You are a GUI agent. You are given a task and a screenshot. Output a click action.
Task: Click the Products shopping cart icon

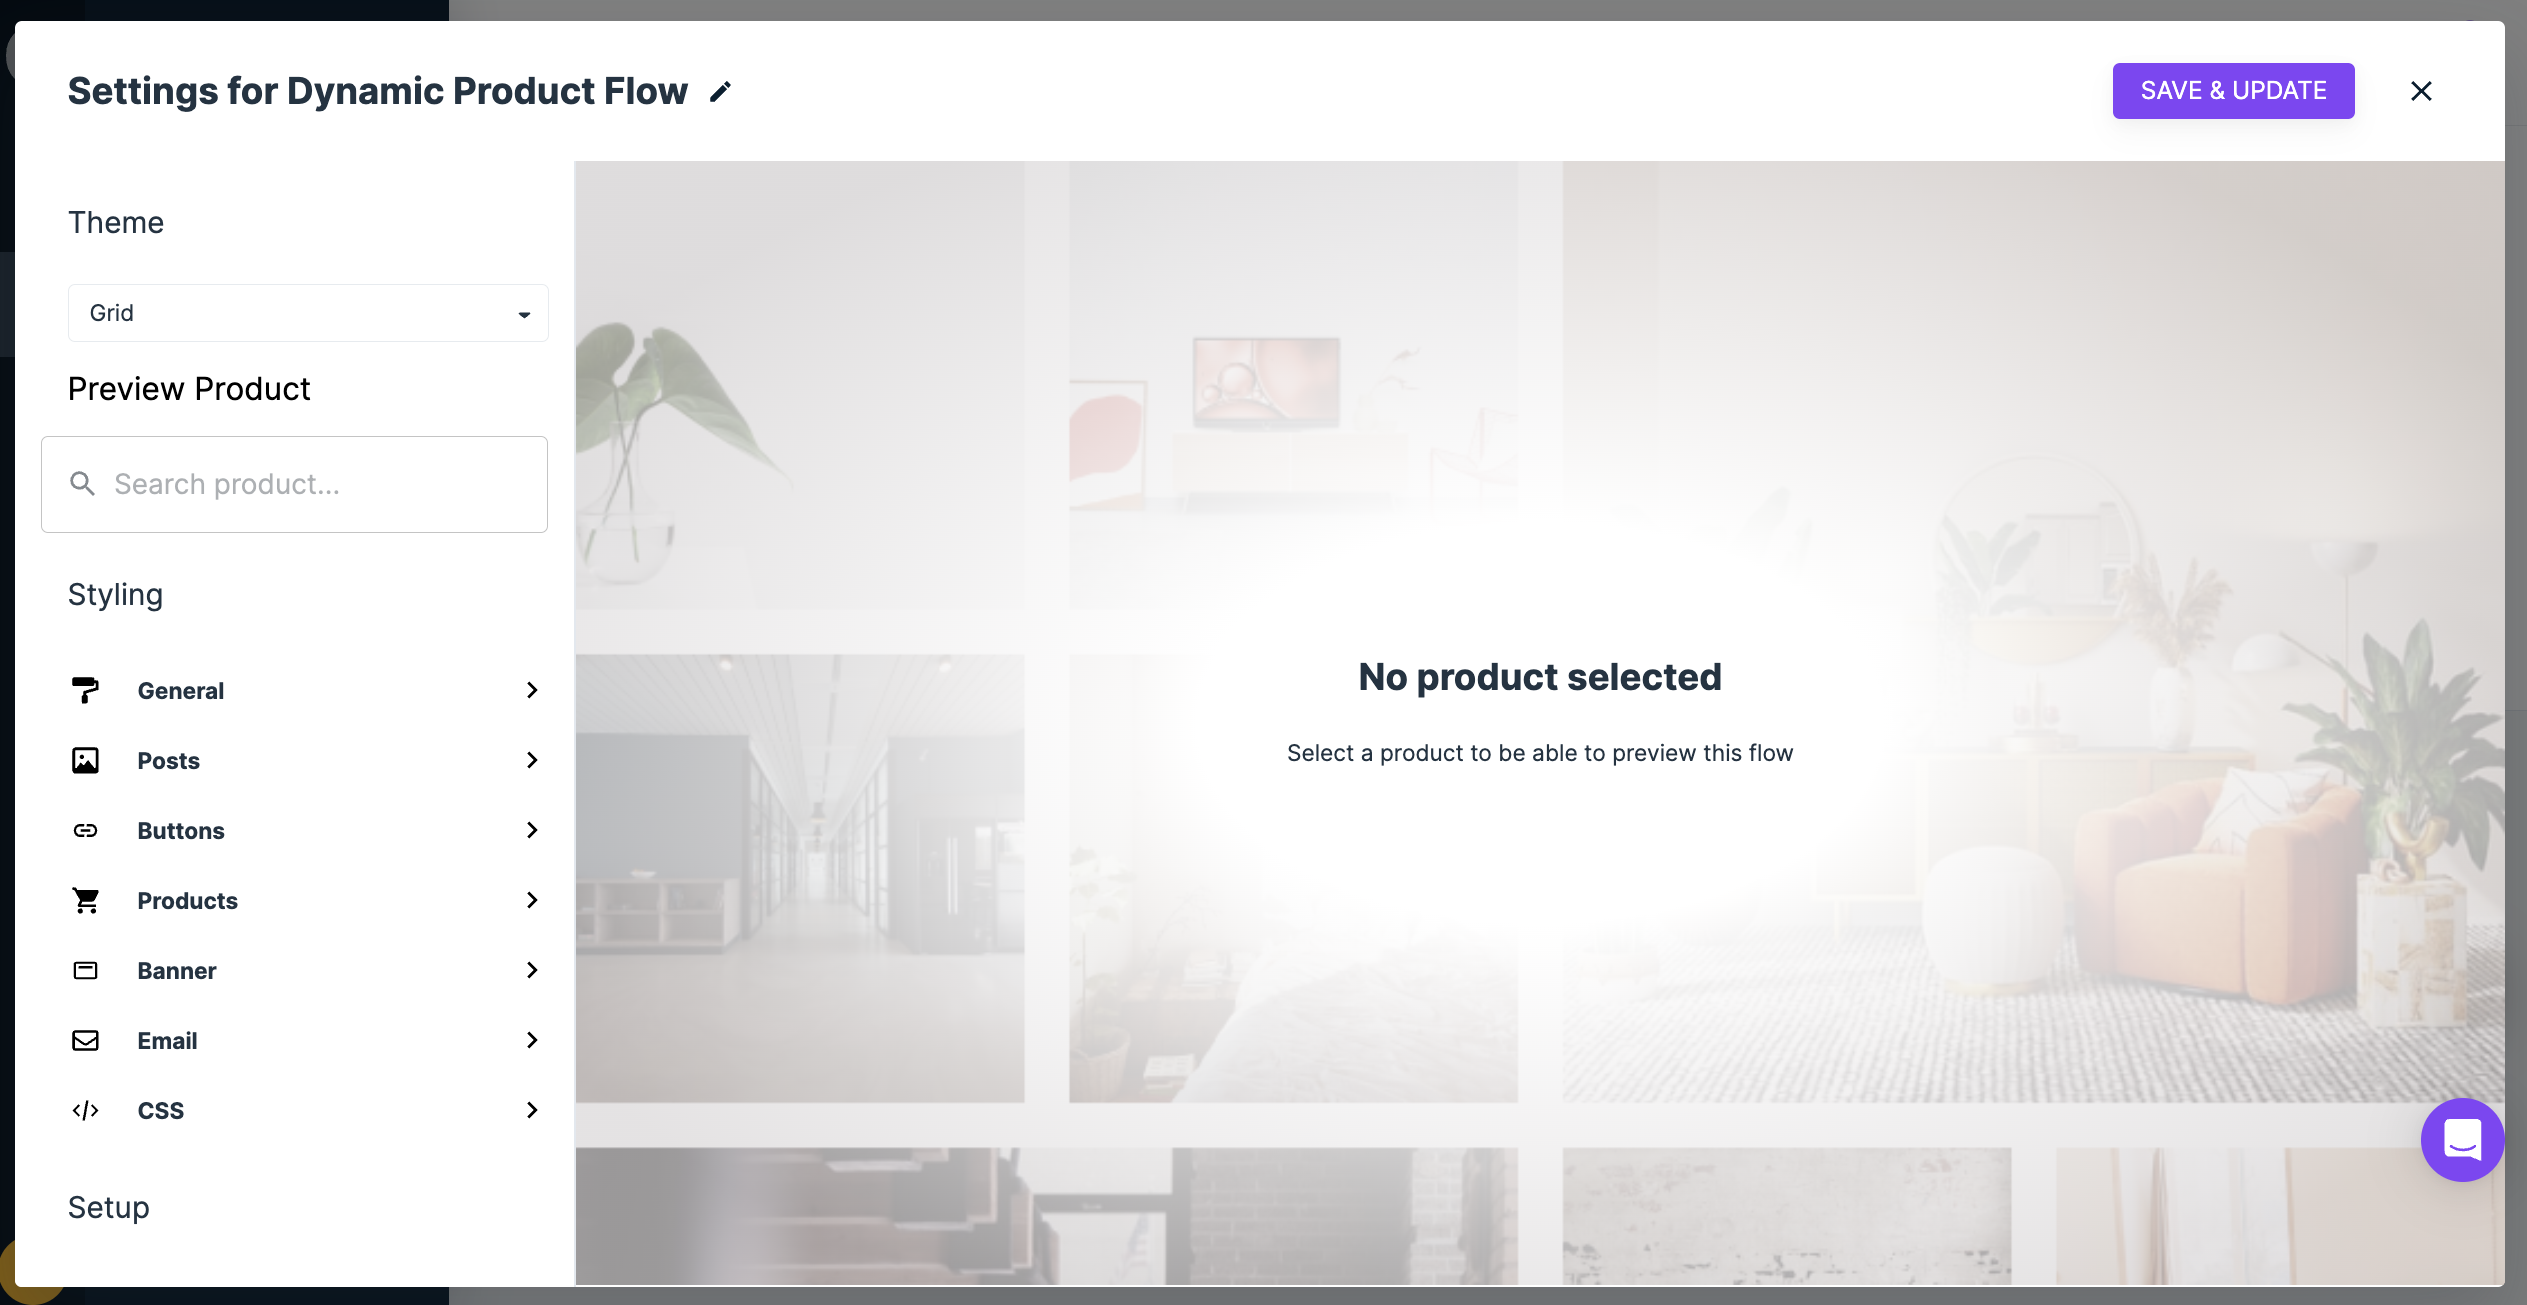pyautogui.click(x=86, y=900)
